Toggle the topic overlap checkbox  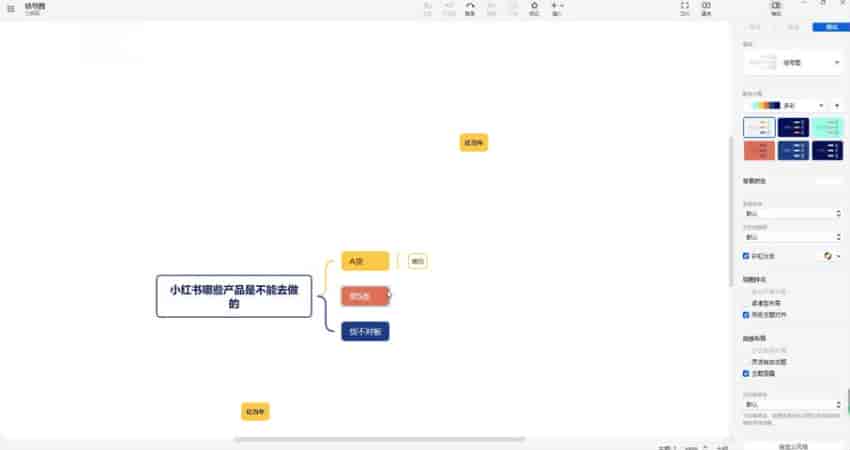[x=746, y=374]
